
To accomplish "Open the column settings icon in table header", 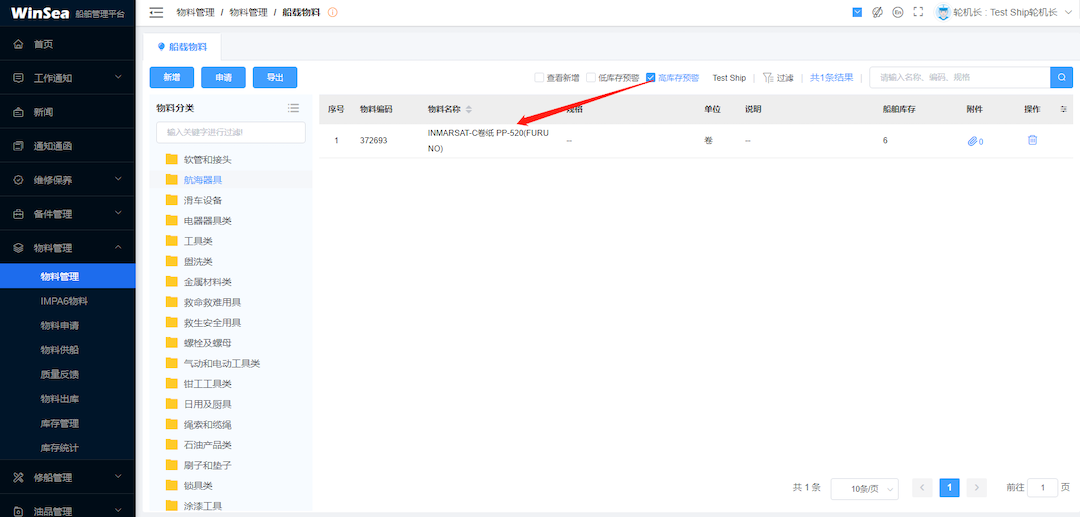I will click(x=1064, y=109).
